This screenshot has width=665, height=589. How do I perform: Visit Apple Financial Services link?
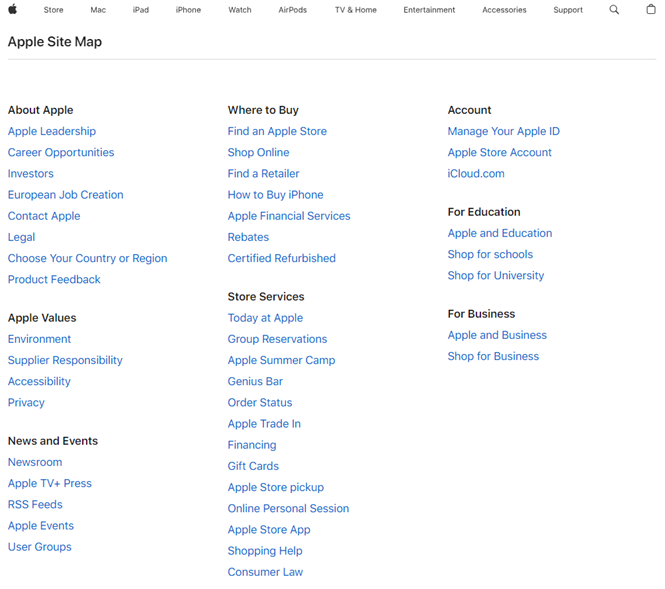point(289,216)
